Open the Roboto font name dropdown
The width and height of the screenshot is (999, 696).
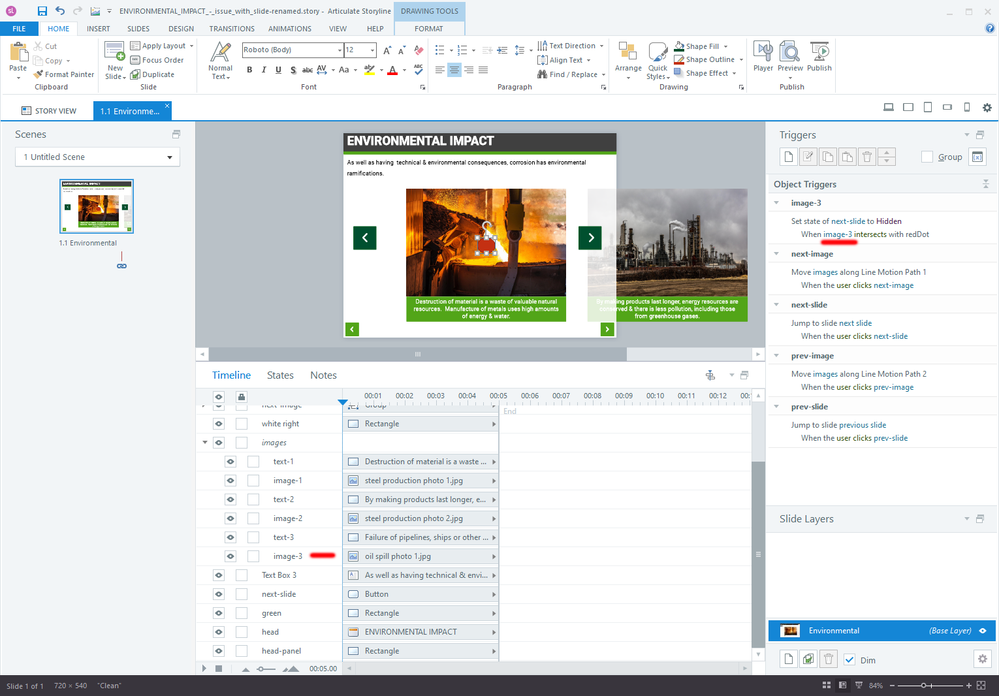[339, 50]
